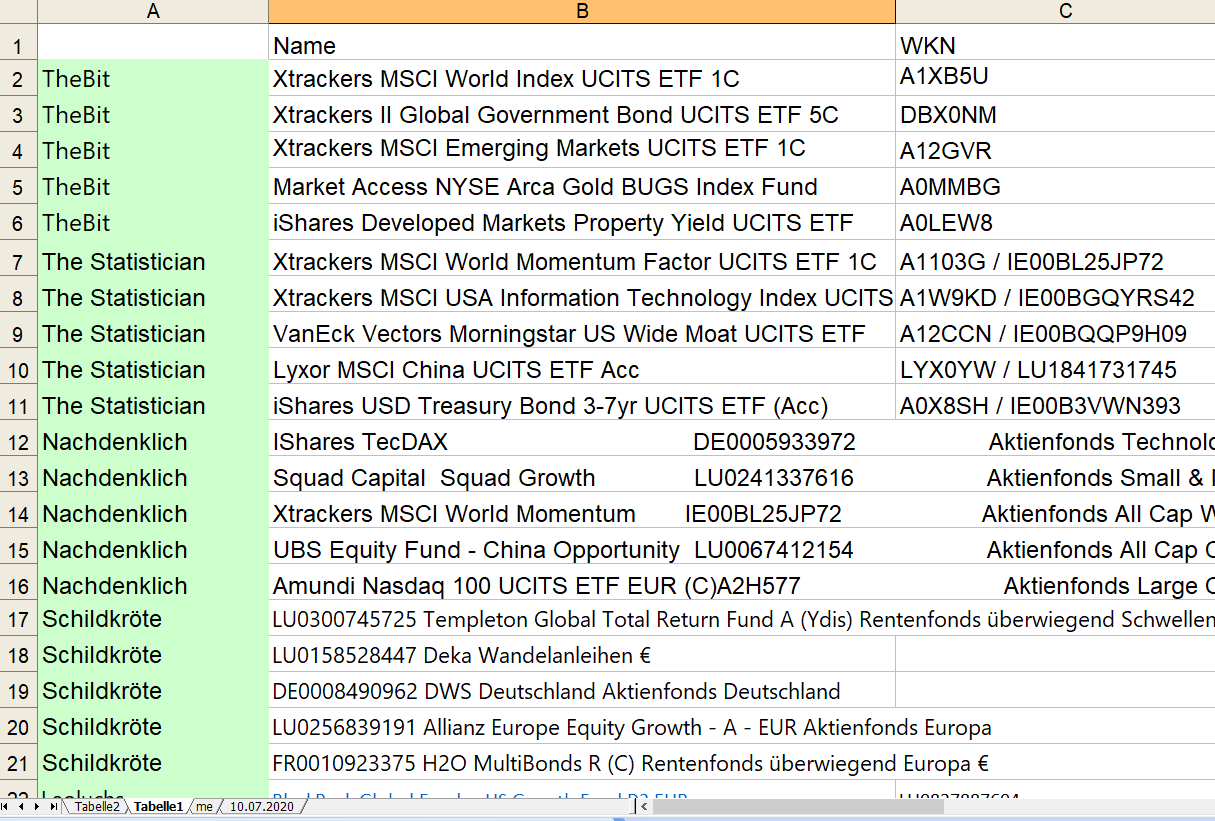The image size is (1215, 821).
Task: Select 'DWS Deutschland Aktienfonds' cell
Action: [582, 691]
